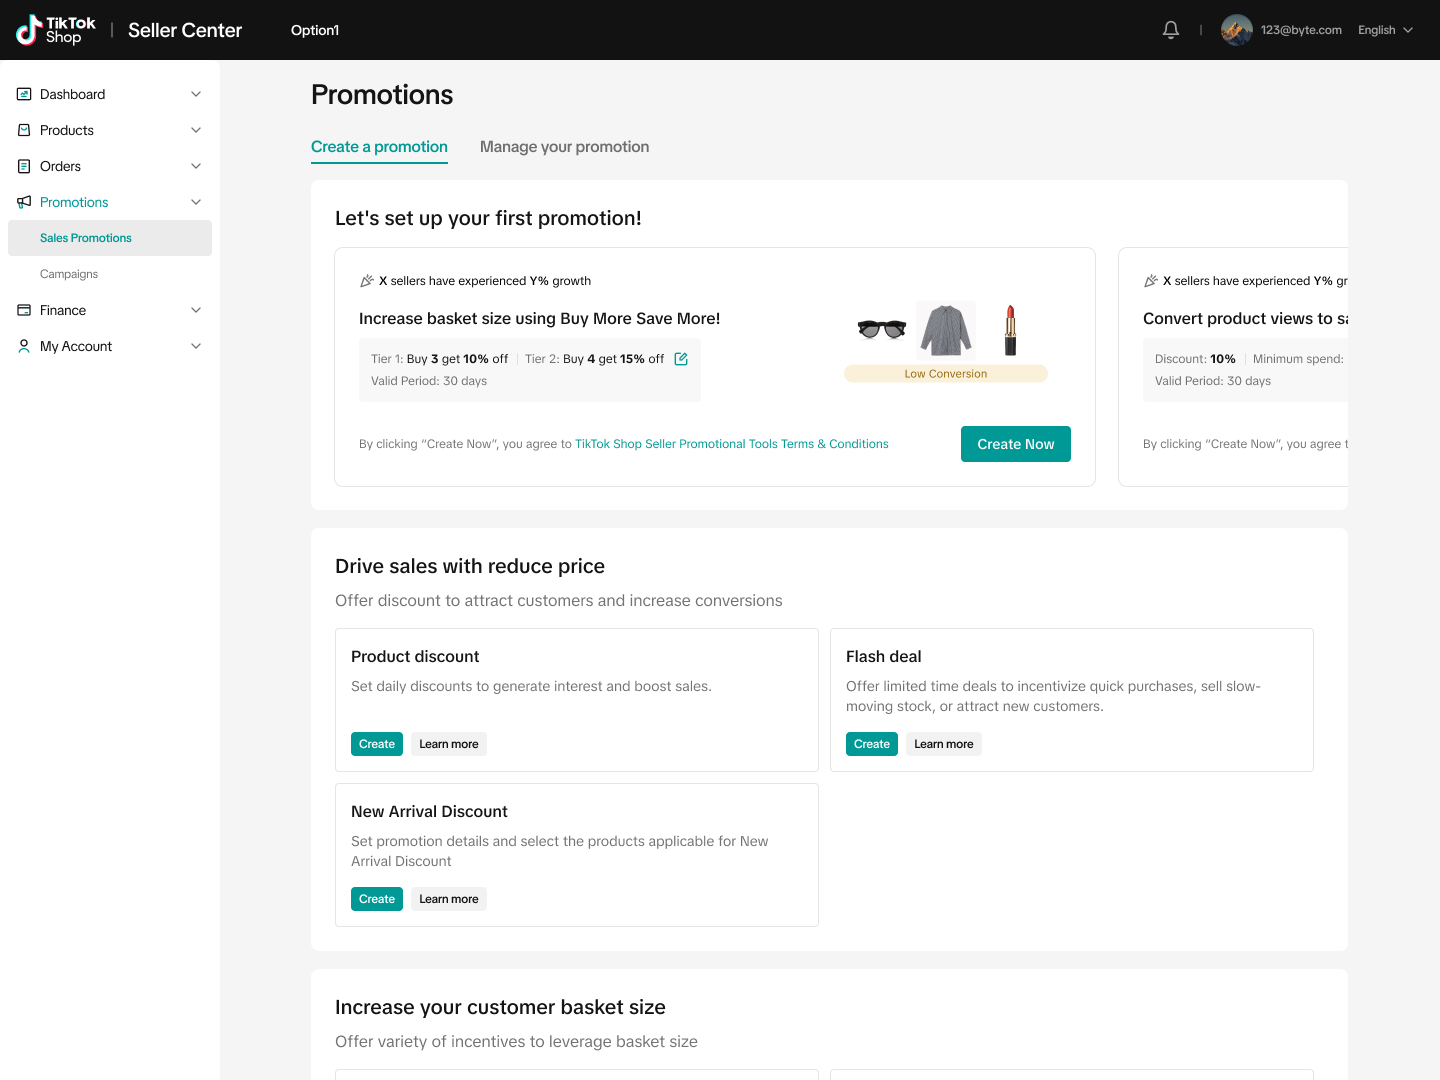Click the Promotions megaphone icon
This screenshot has height=1080, width=1440.
[x=24, y=202]
